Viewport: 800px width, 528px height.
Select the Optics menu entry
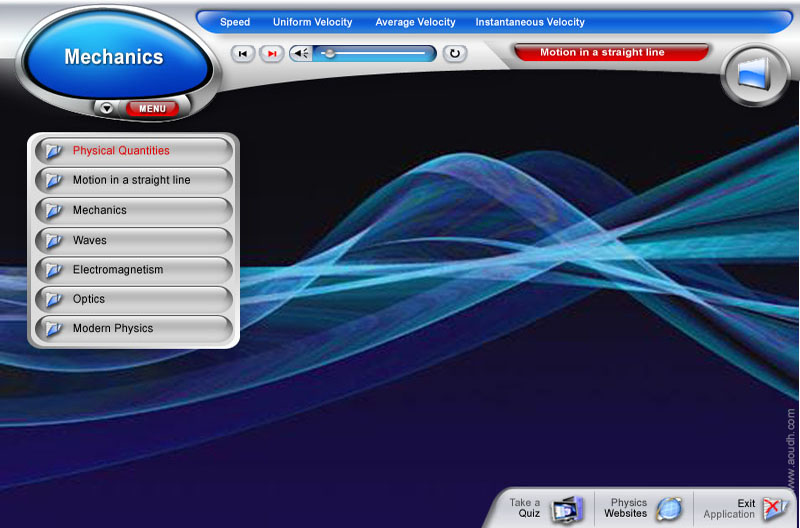point(89,299)
